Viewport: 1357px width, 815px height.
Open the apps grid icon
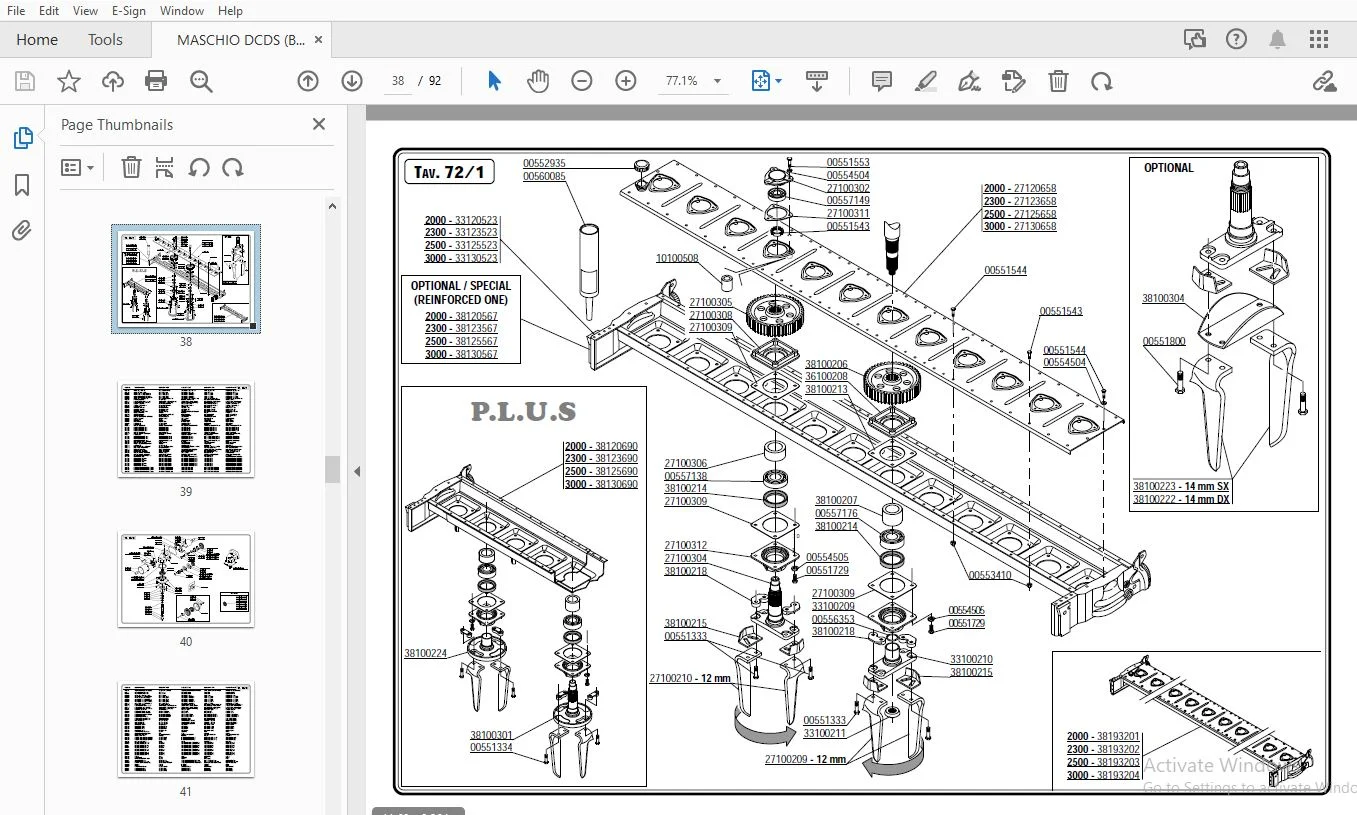pyautogui.click(x=1319, y=40)
